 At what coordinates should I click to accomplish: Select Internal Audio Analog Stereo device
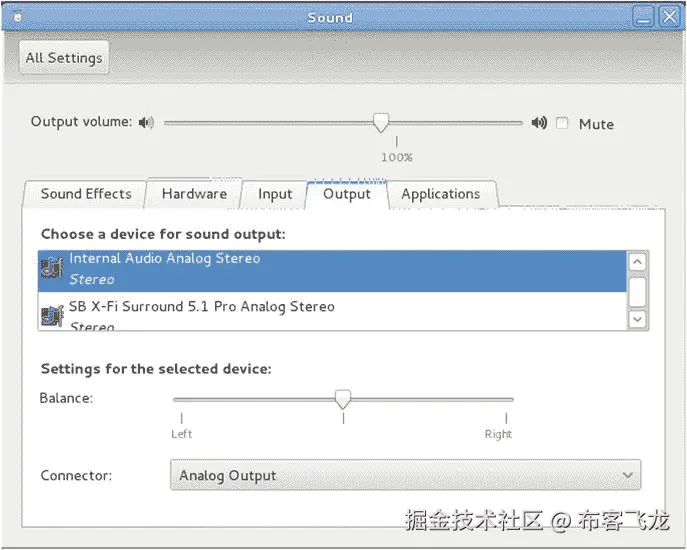point(332,271)
